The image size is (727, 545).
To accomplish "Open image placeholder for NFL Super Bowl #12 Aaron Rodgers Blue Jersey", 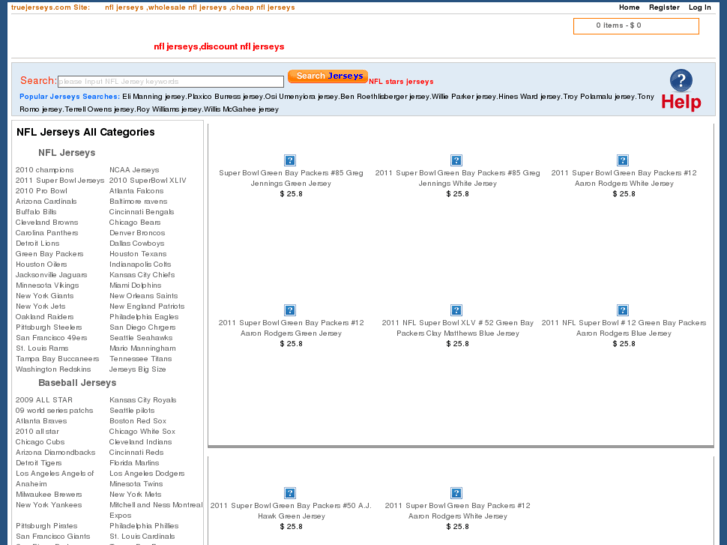I will click(x=623, y=310).
